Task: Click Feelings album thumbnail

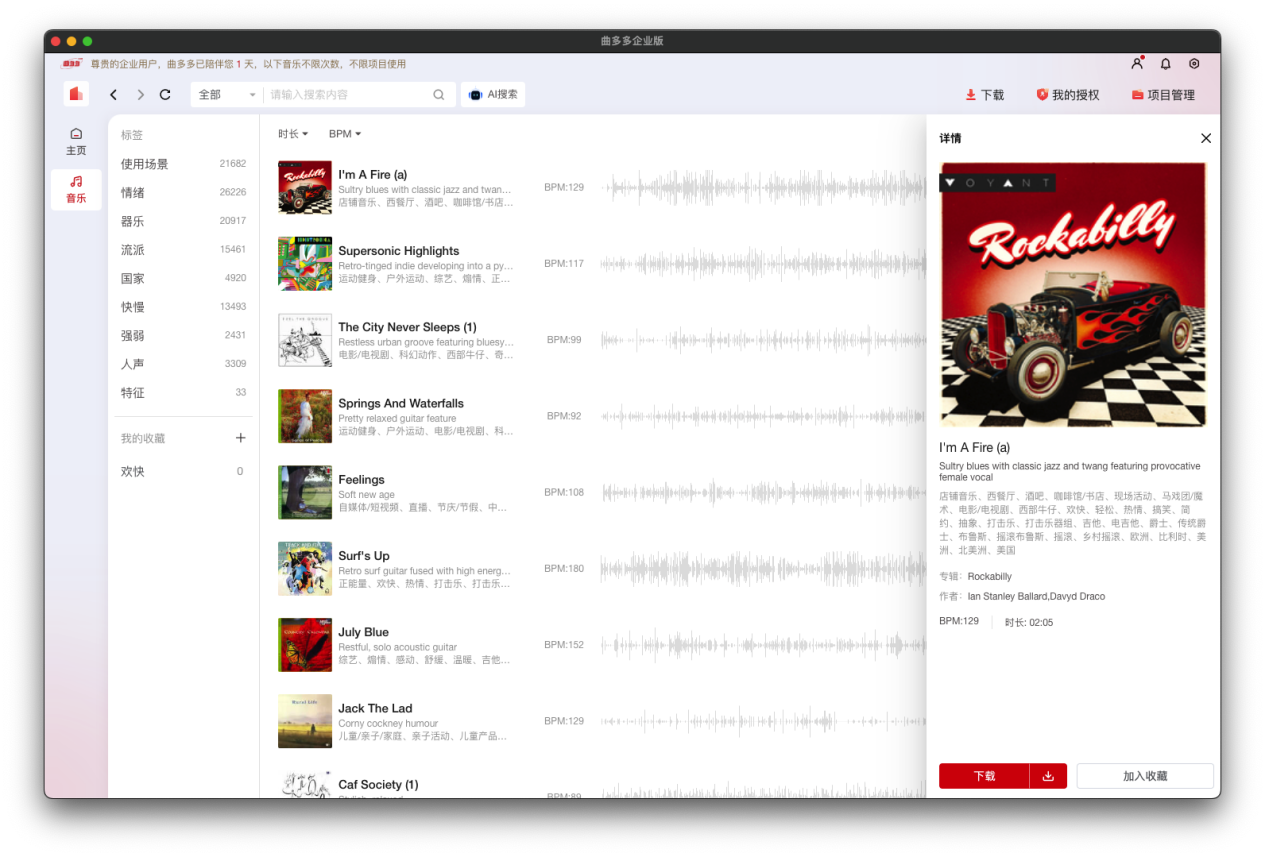Action: (x=305, y=492)
